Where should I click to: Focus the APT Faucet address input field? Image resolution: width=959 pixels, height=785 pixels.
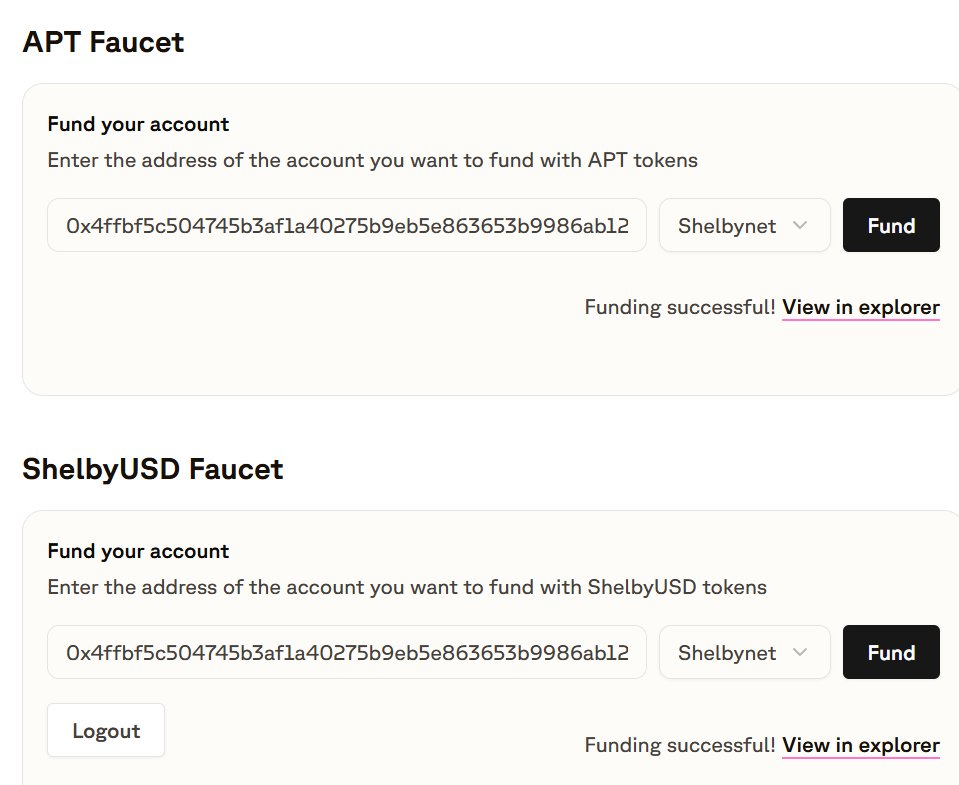pos(347,225)
